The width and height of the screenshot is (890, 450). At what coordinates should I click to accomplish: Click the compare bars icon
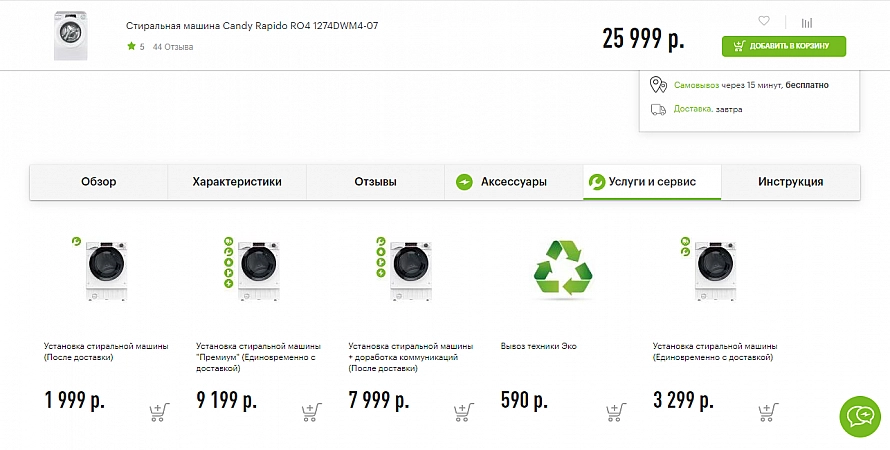(x=807, y=23)
